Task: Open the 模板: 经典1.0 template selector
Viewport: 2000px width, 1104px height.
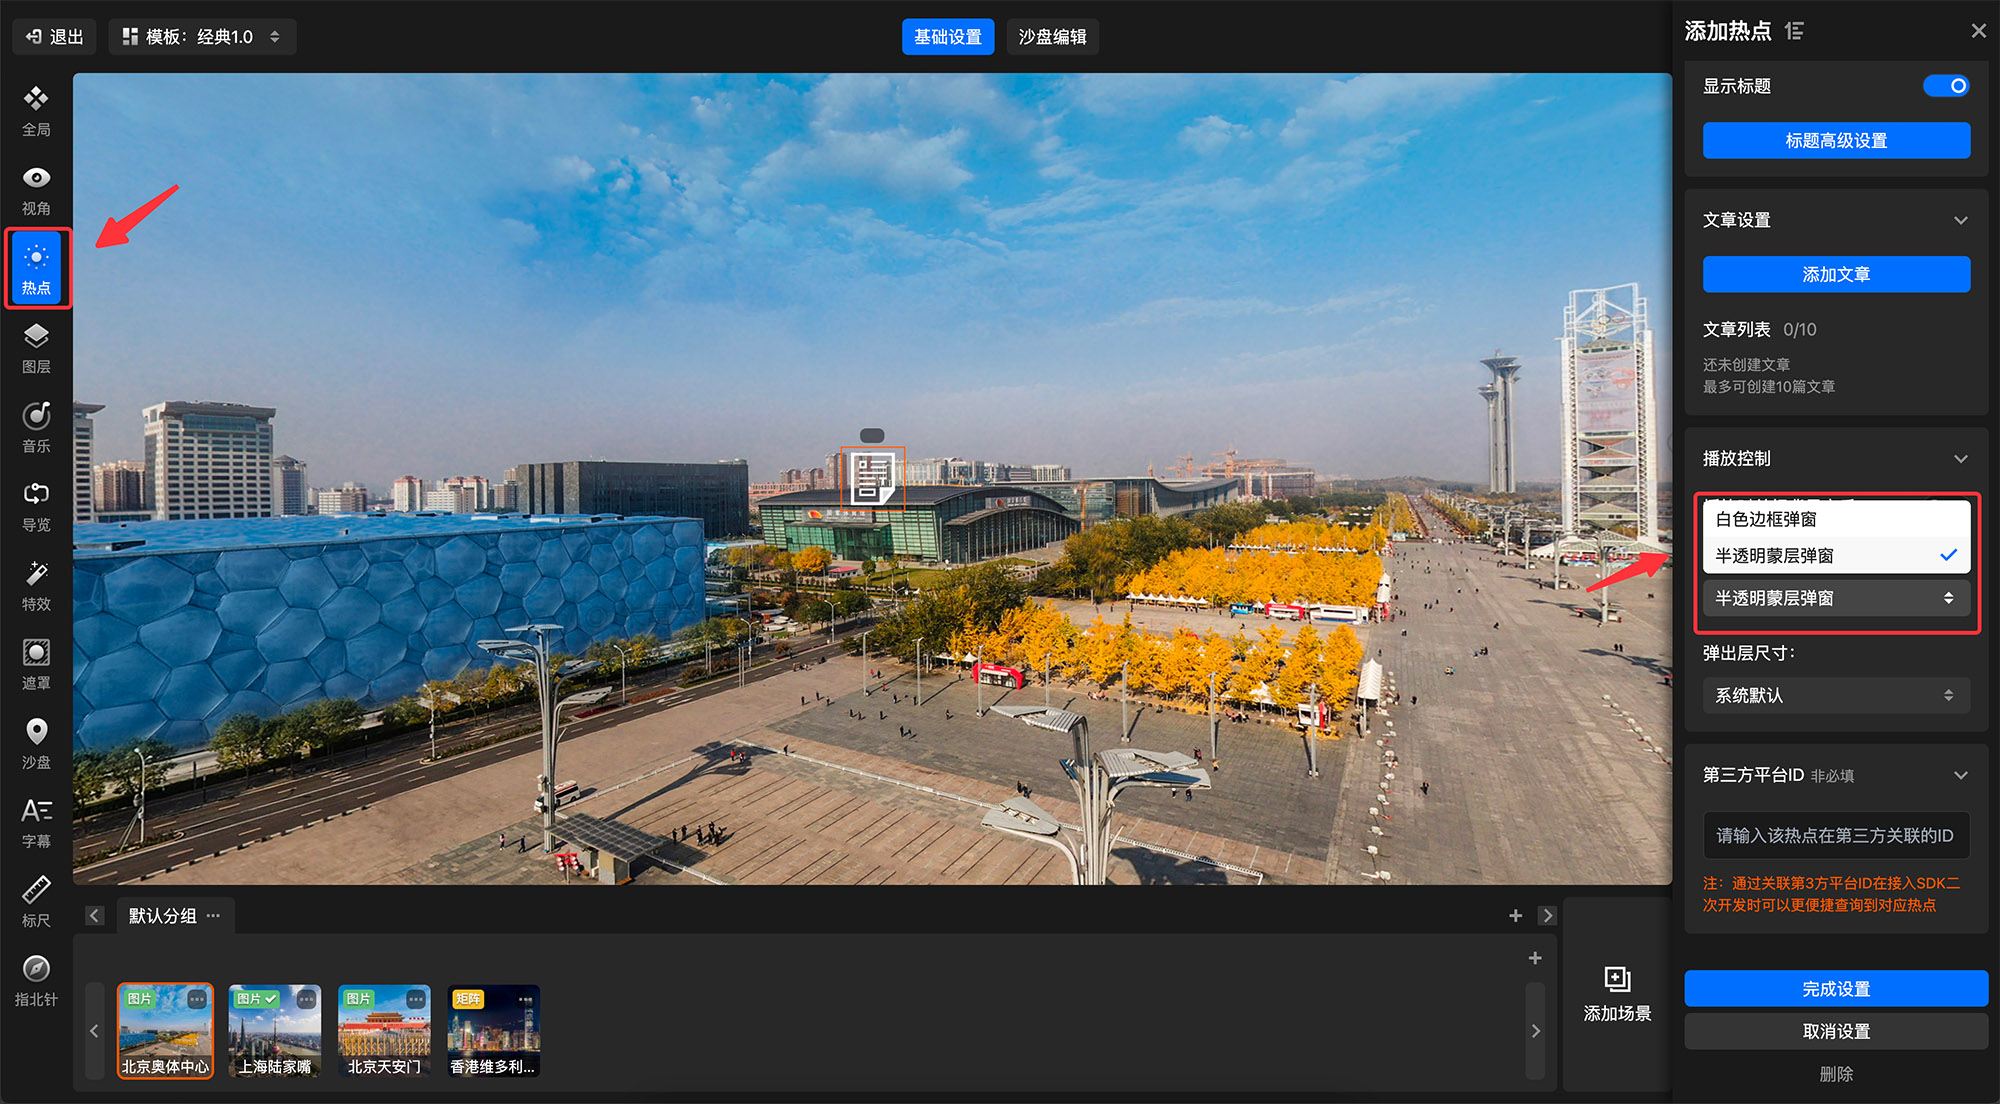Action: pyautogui.click(x=202, y=37)
